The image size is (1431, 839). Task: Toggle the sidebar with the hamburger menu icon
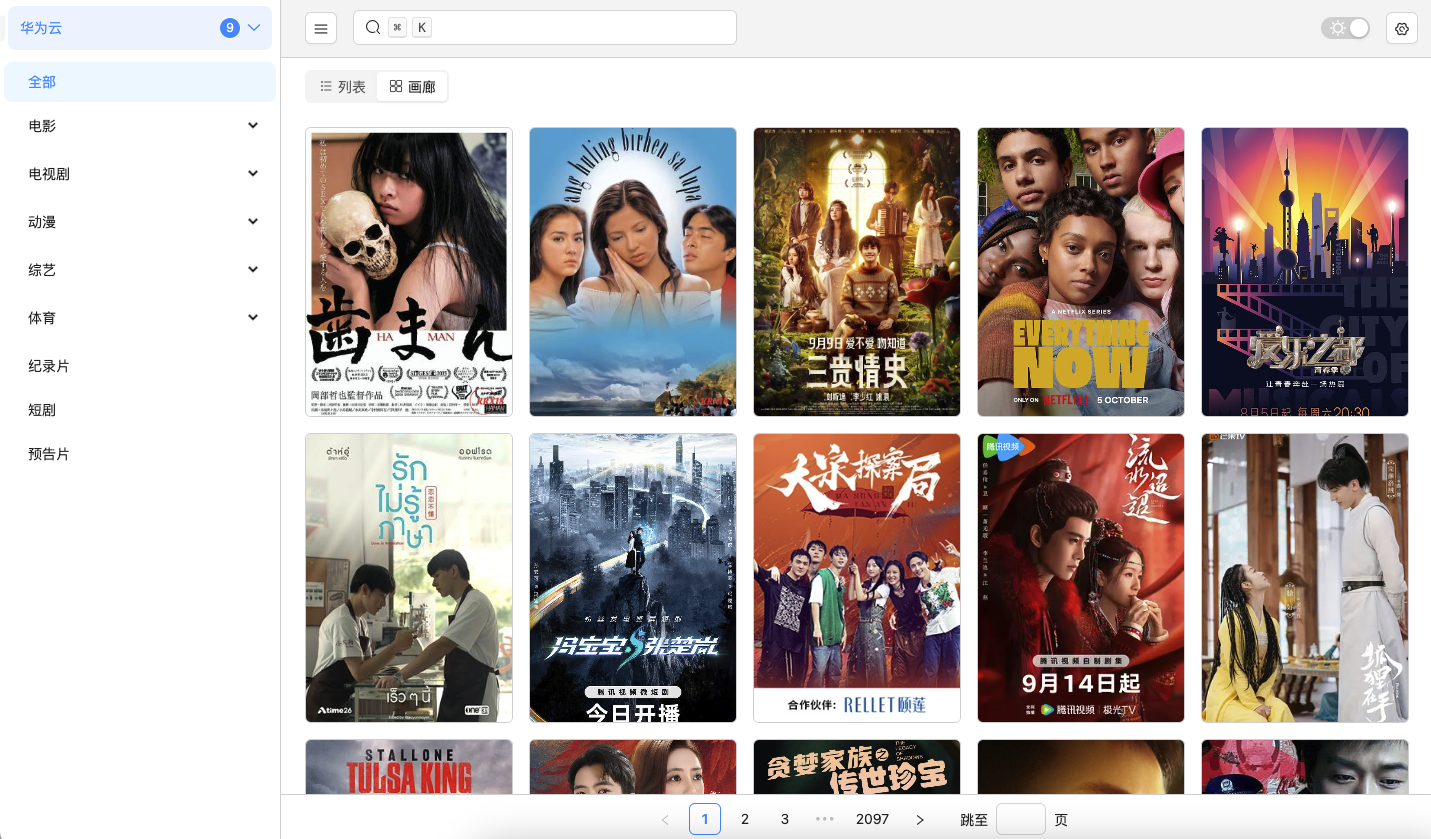coord(321,28)
